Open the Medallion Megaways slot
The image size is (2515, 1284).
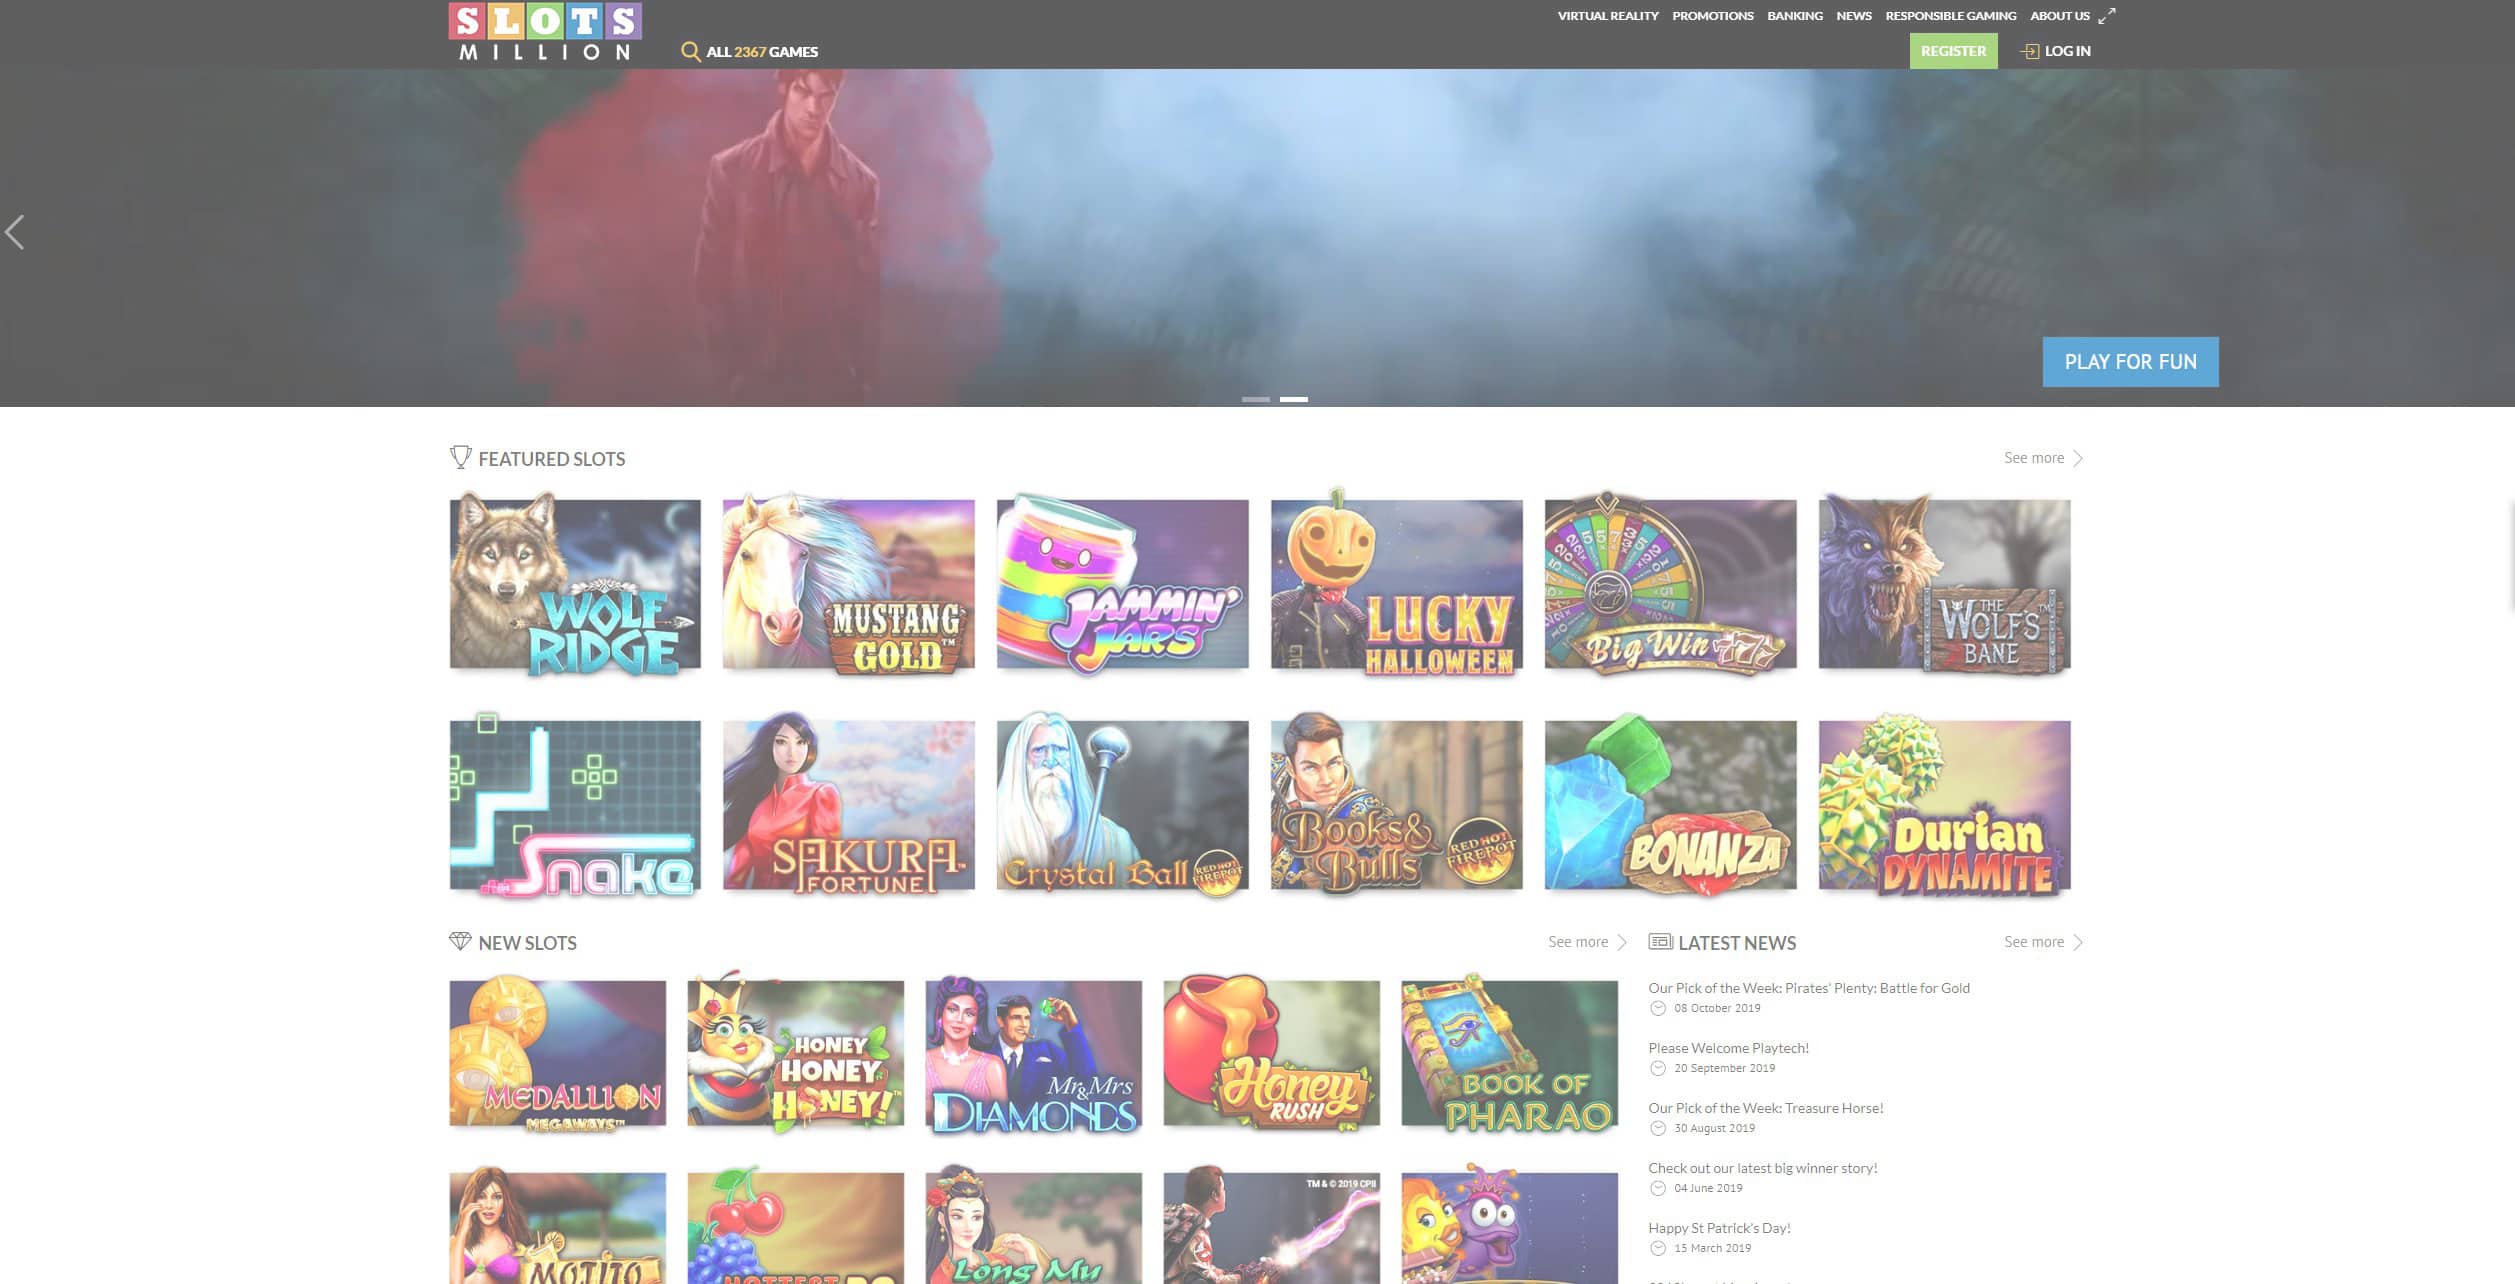(x=558, y=1054)
